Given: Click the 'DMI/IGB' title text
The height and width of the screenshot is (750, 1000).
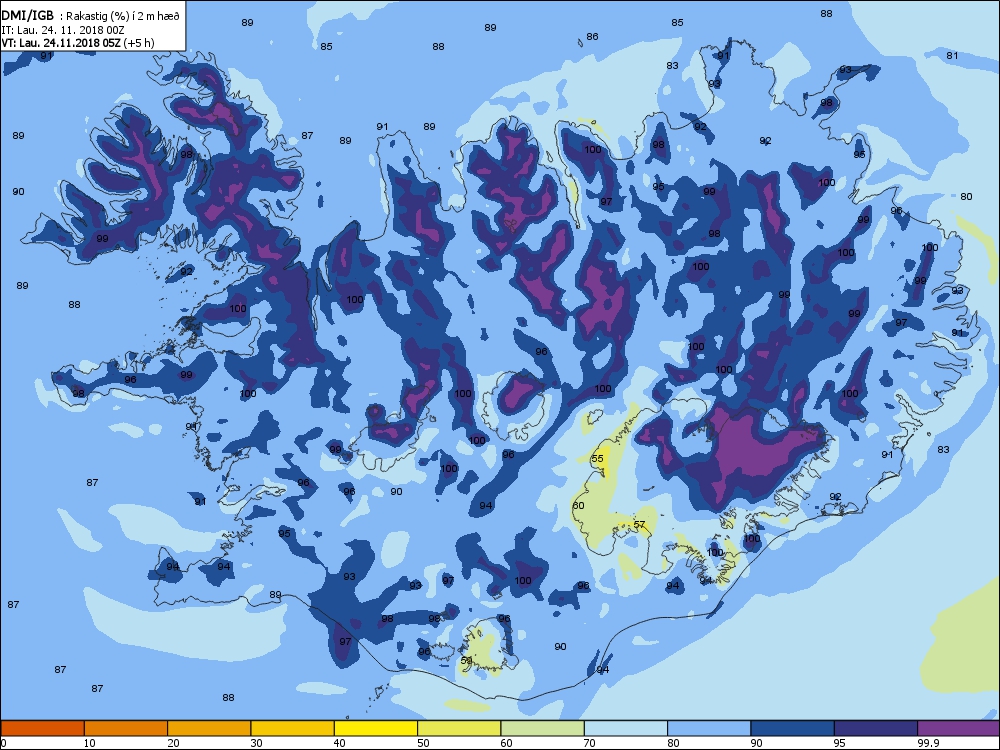Looking at the screenshot, I should (28, 16).
